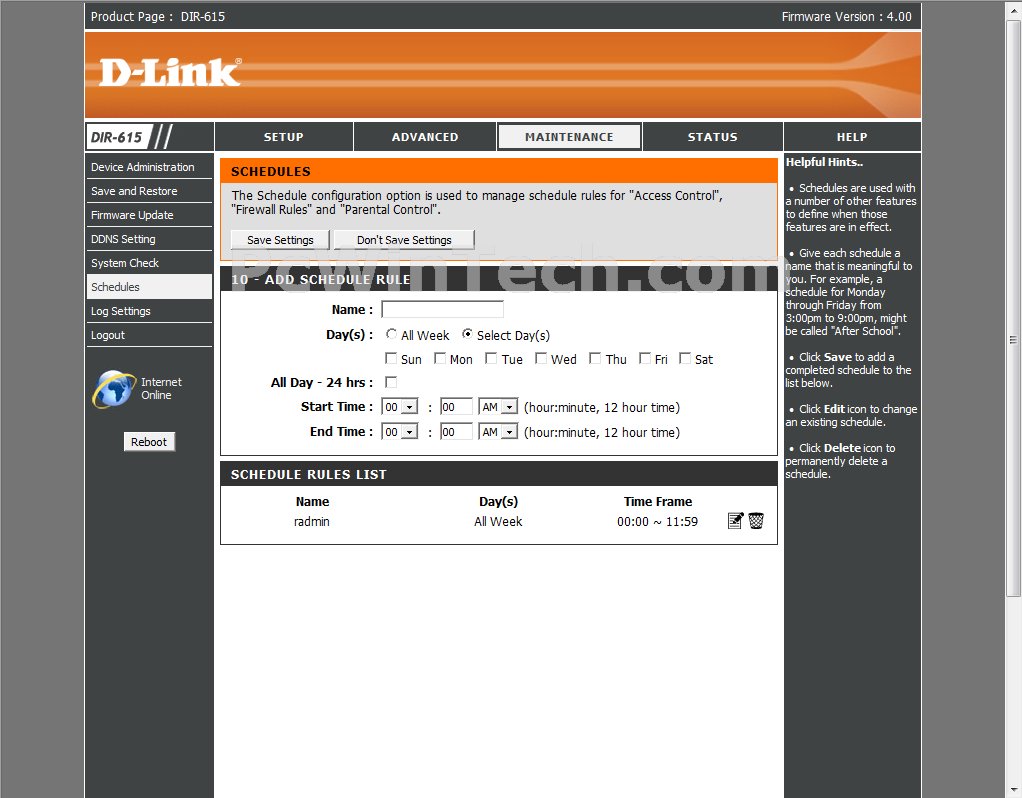Check the Wed checkbox
This screenshot has height=798, width=1022.
(x=541, y=358)
